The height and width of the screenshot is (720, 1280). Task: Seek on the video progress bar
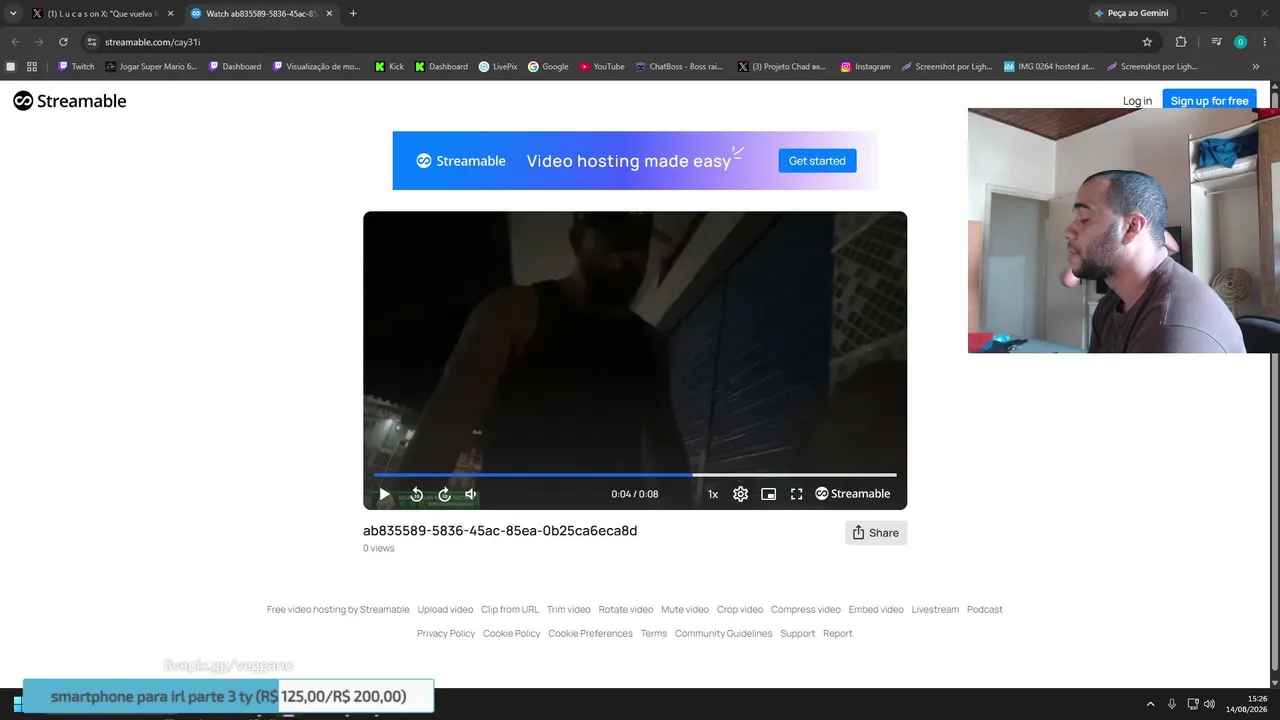coord(635,475)
